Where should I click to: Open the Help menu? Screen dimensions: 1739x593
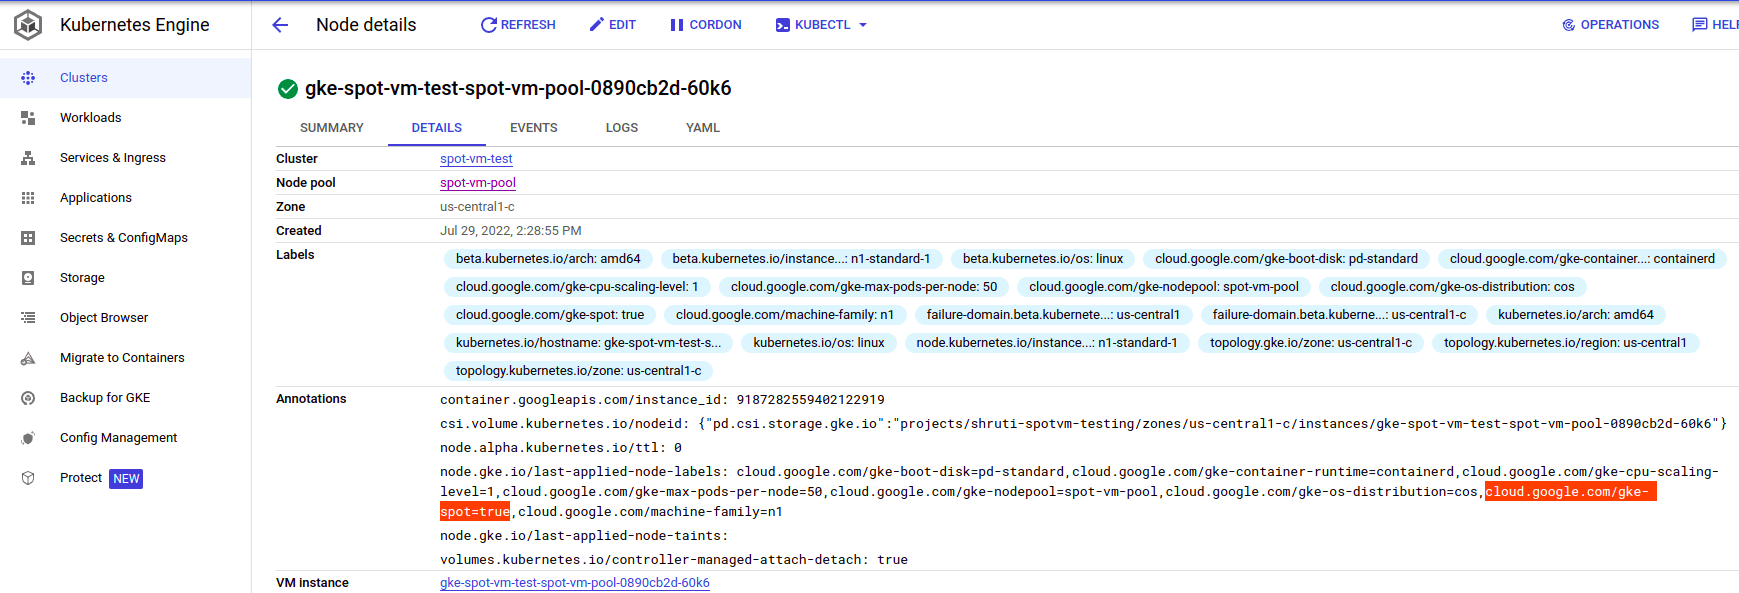click(x=1715, y=25)
